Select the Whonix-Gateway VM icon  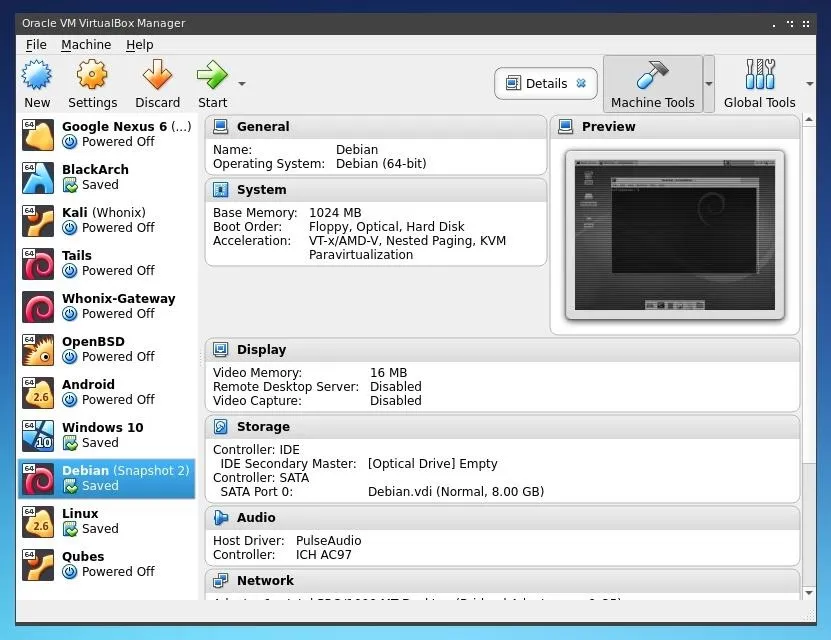coord(38,307)
